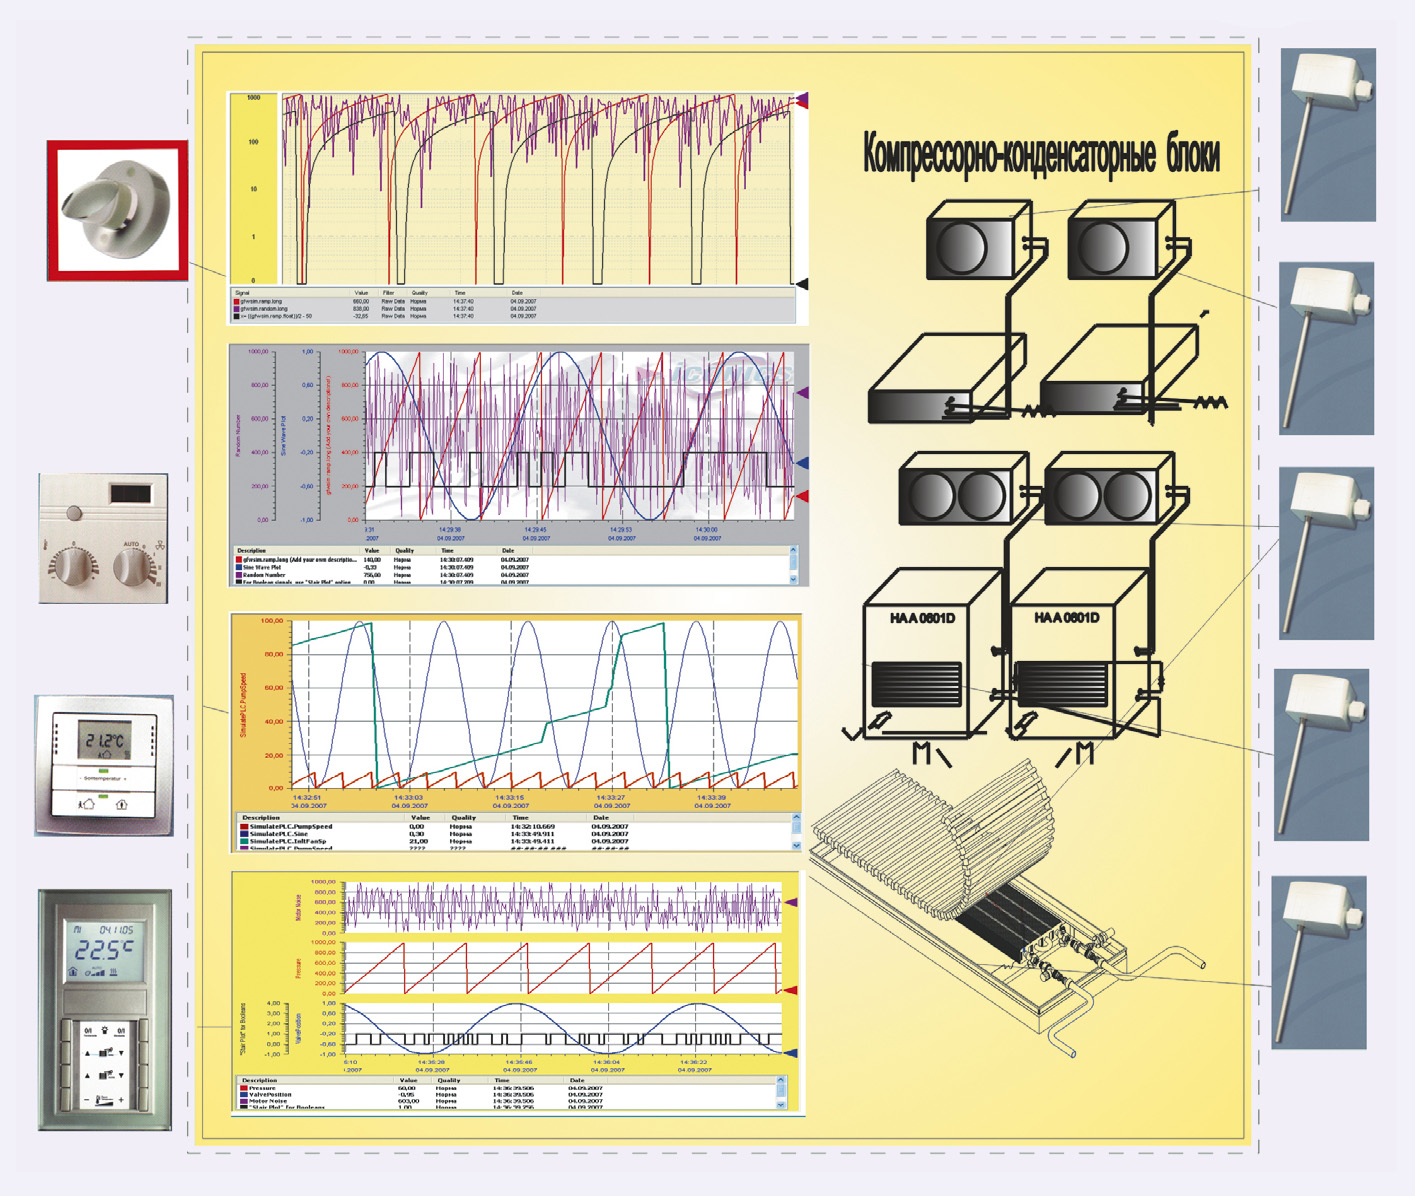Select the gfwsim.ramp.long signal row
The width and height of the screenshot is (1415, 1196).
pos(513,301)
